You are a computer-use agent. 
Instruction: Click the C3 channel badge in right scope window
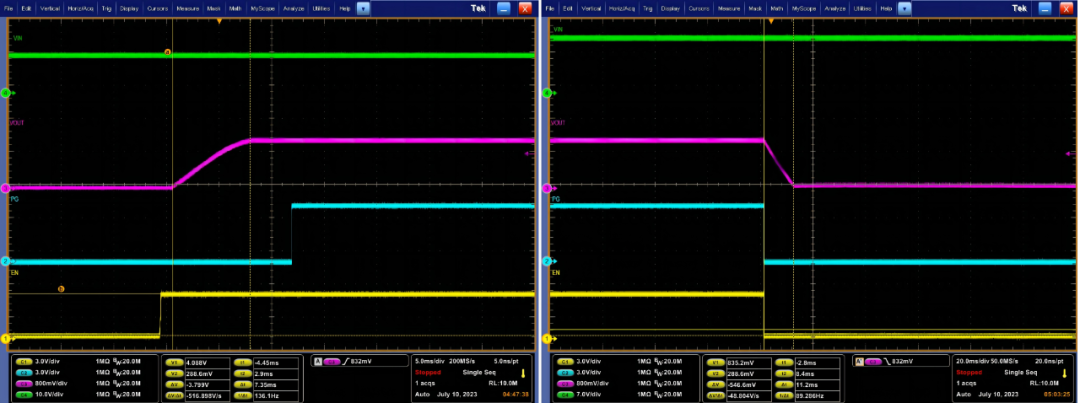click(565, 384)
